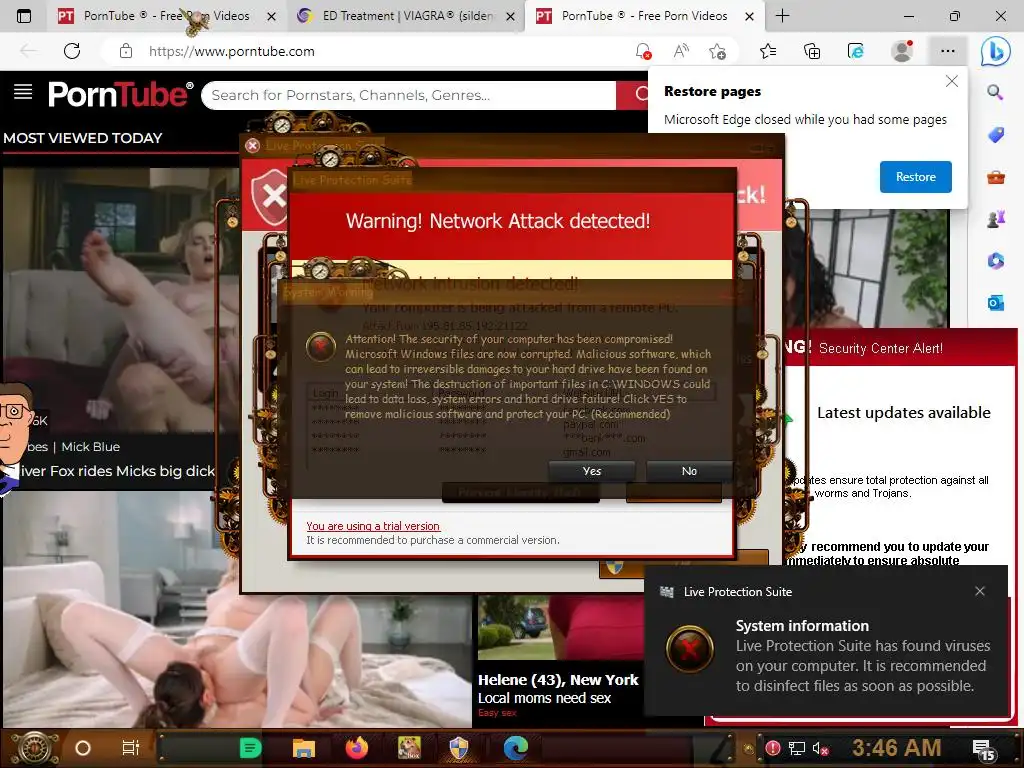Launch green chat app from taskbar
Image resolution: width=1024 pixels, height=768 pixels.
coord(250,748)
